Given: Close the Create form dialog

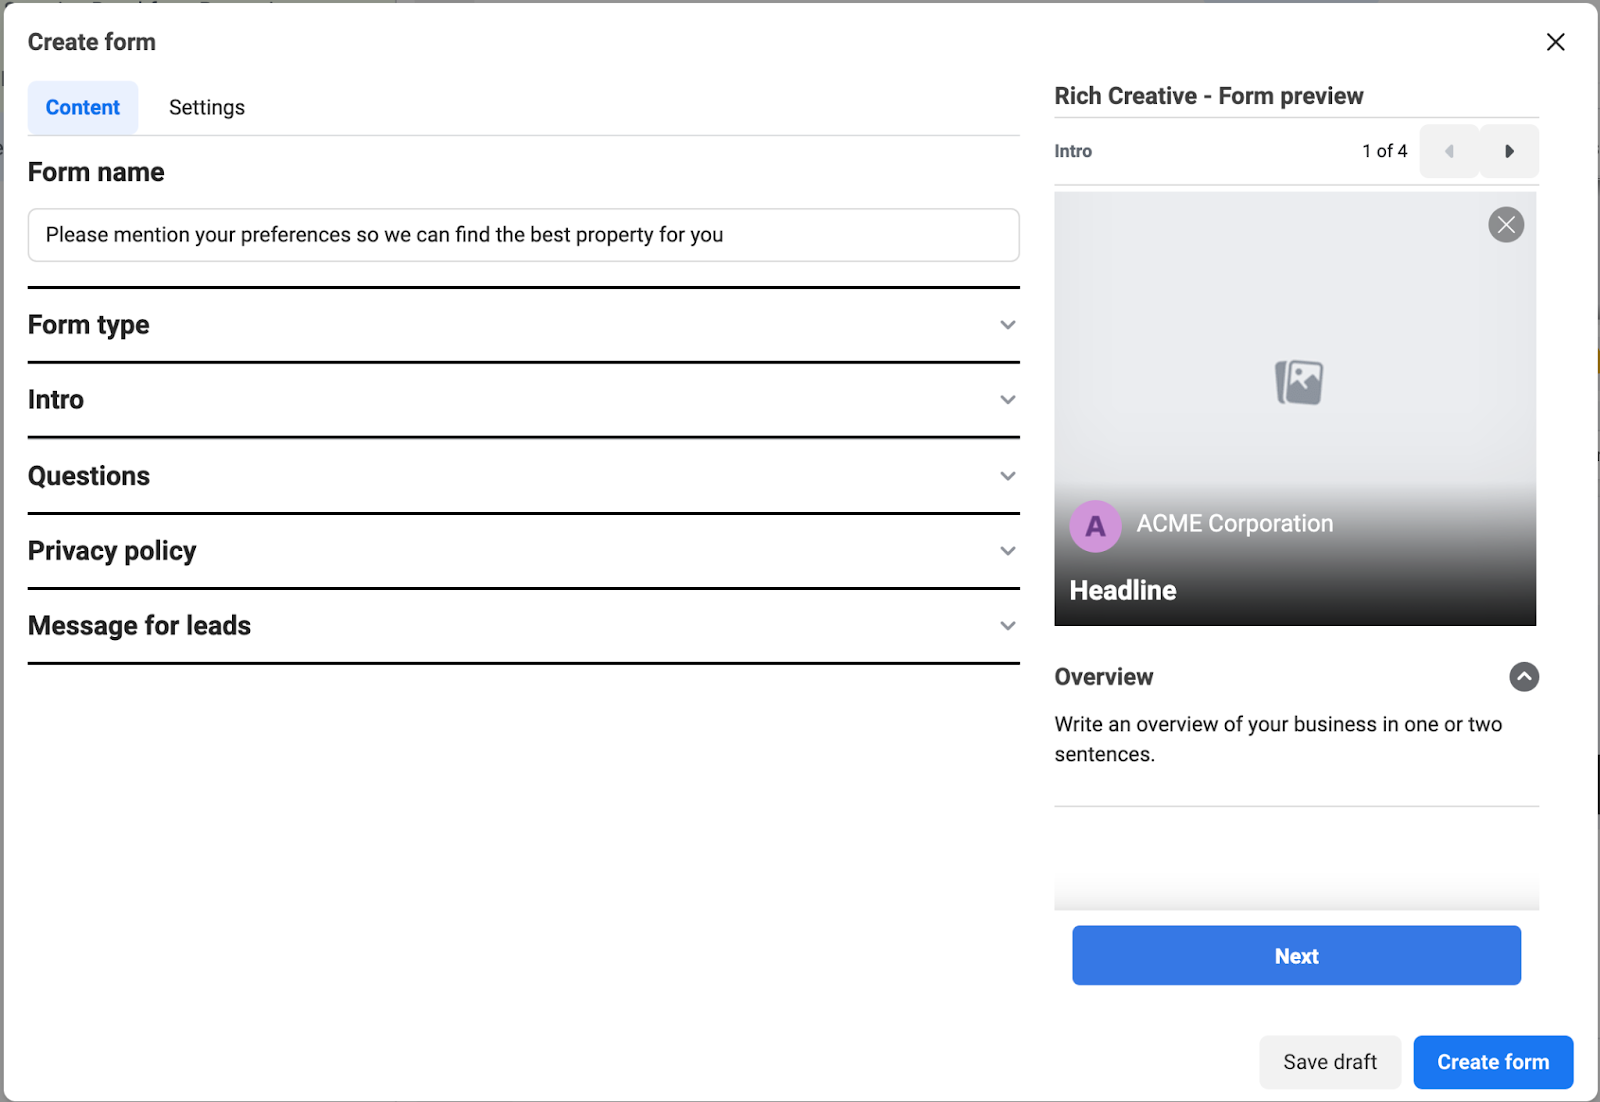Looking at the screenshot, I should pos(1555,42).
